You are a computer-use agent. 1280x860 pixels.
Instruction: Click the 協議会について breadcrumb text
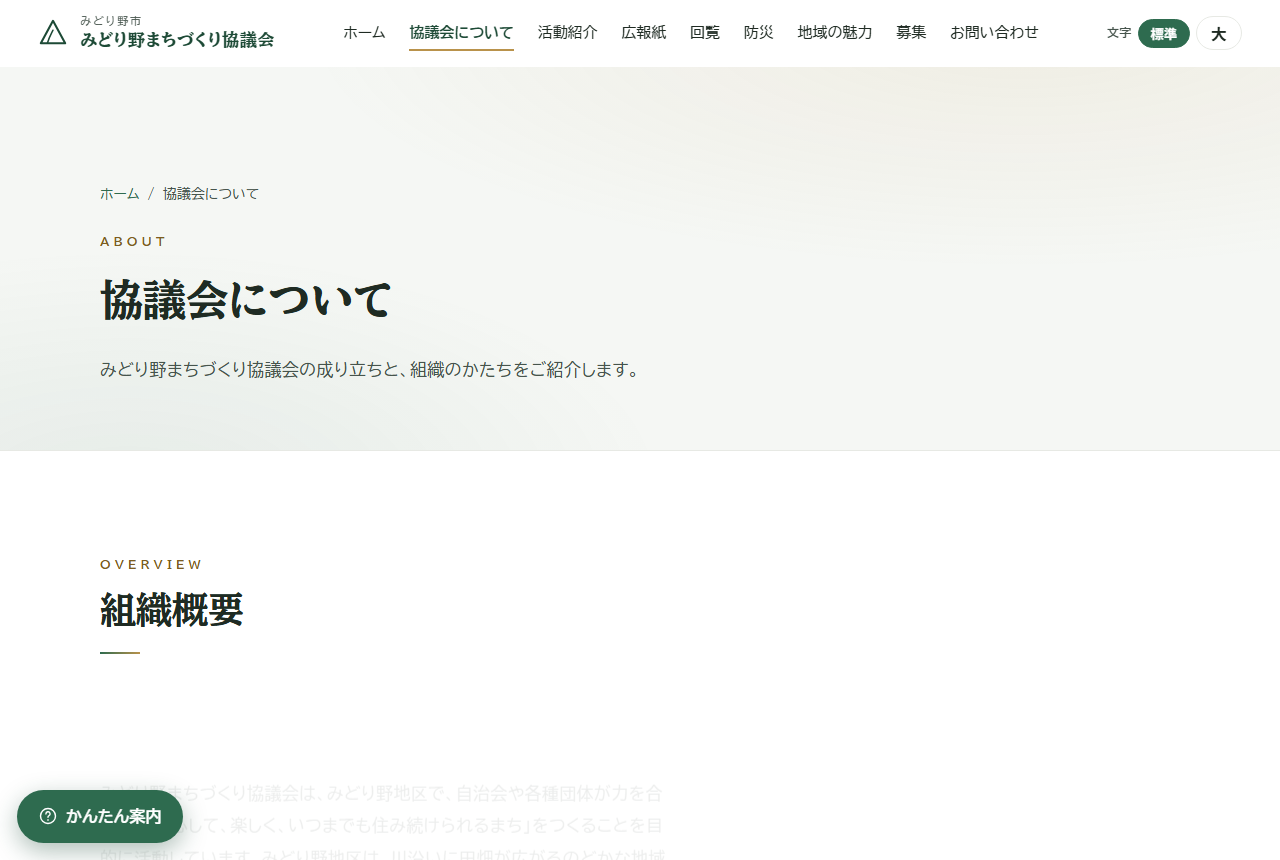pyautogui.click(x=211, y=194)
